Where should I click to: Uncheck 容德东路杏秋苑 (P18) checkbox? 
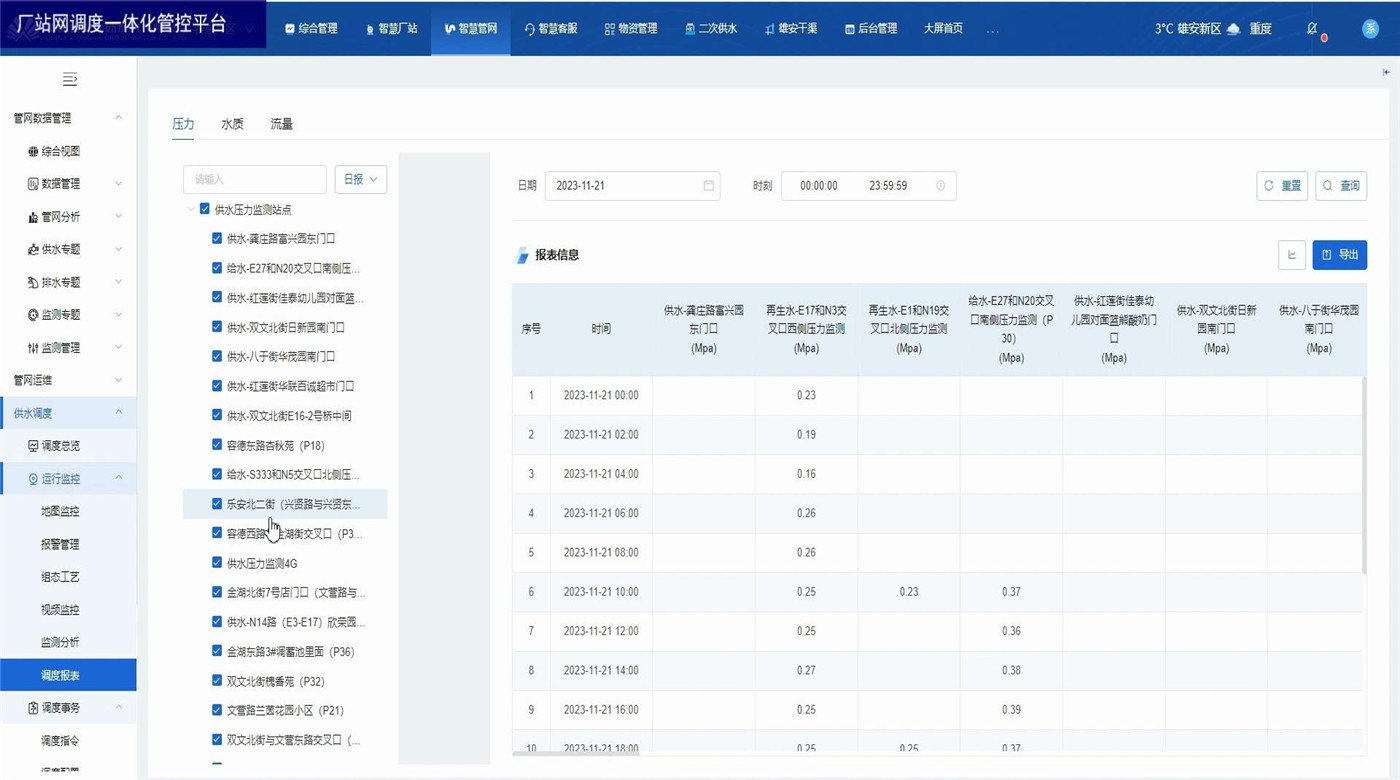pos(217,445)
